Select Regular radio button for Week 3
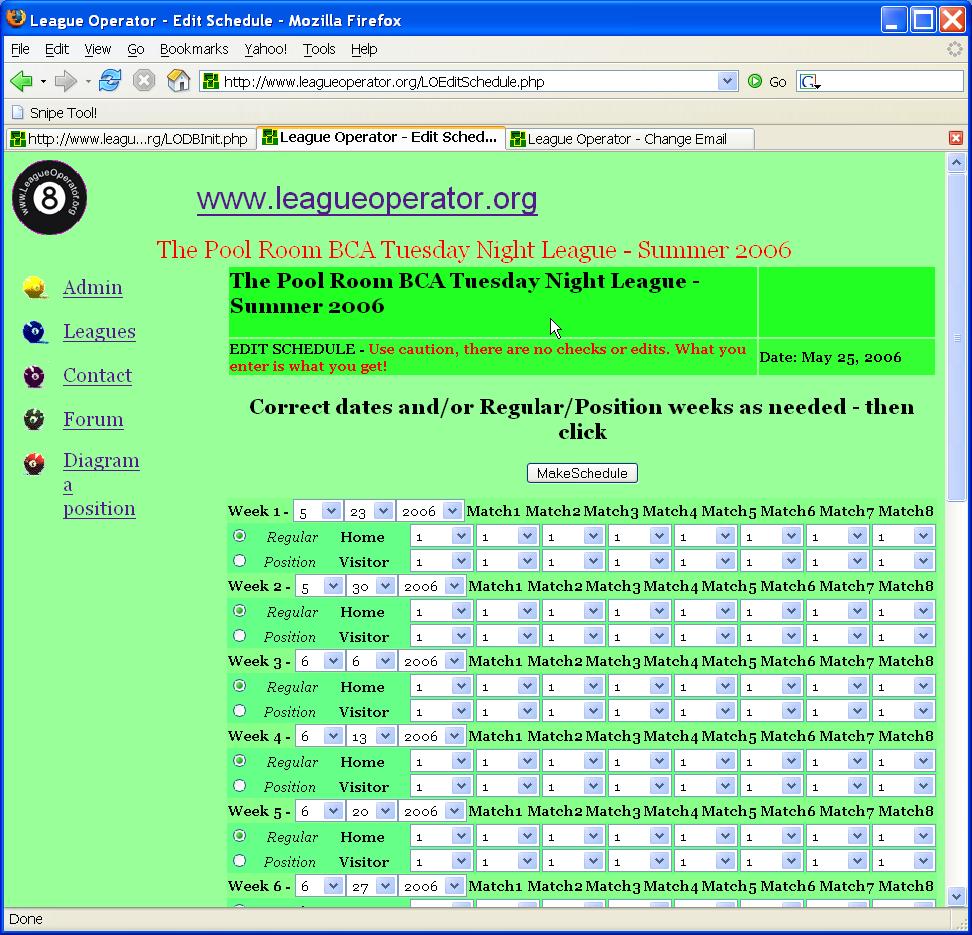The image size is (972, 935). [239, 686]
